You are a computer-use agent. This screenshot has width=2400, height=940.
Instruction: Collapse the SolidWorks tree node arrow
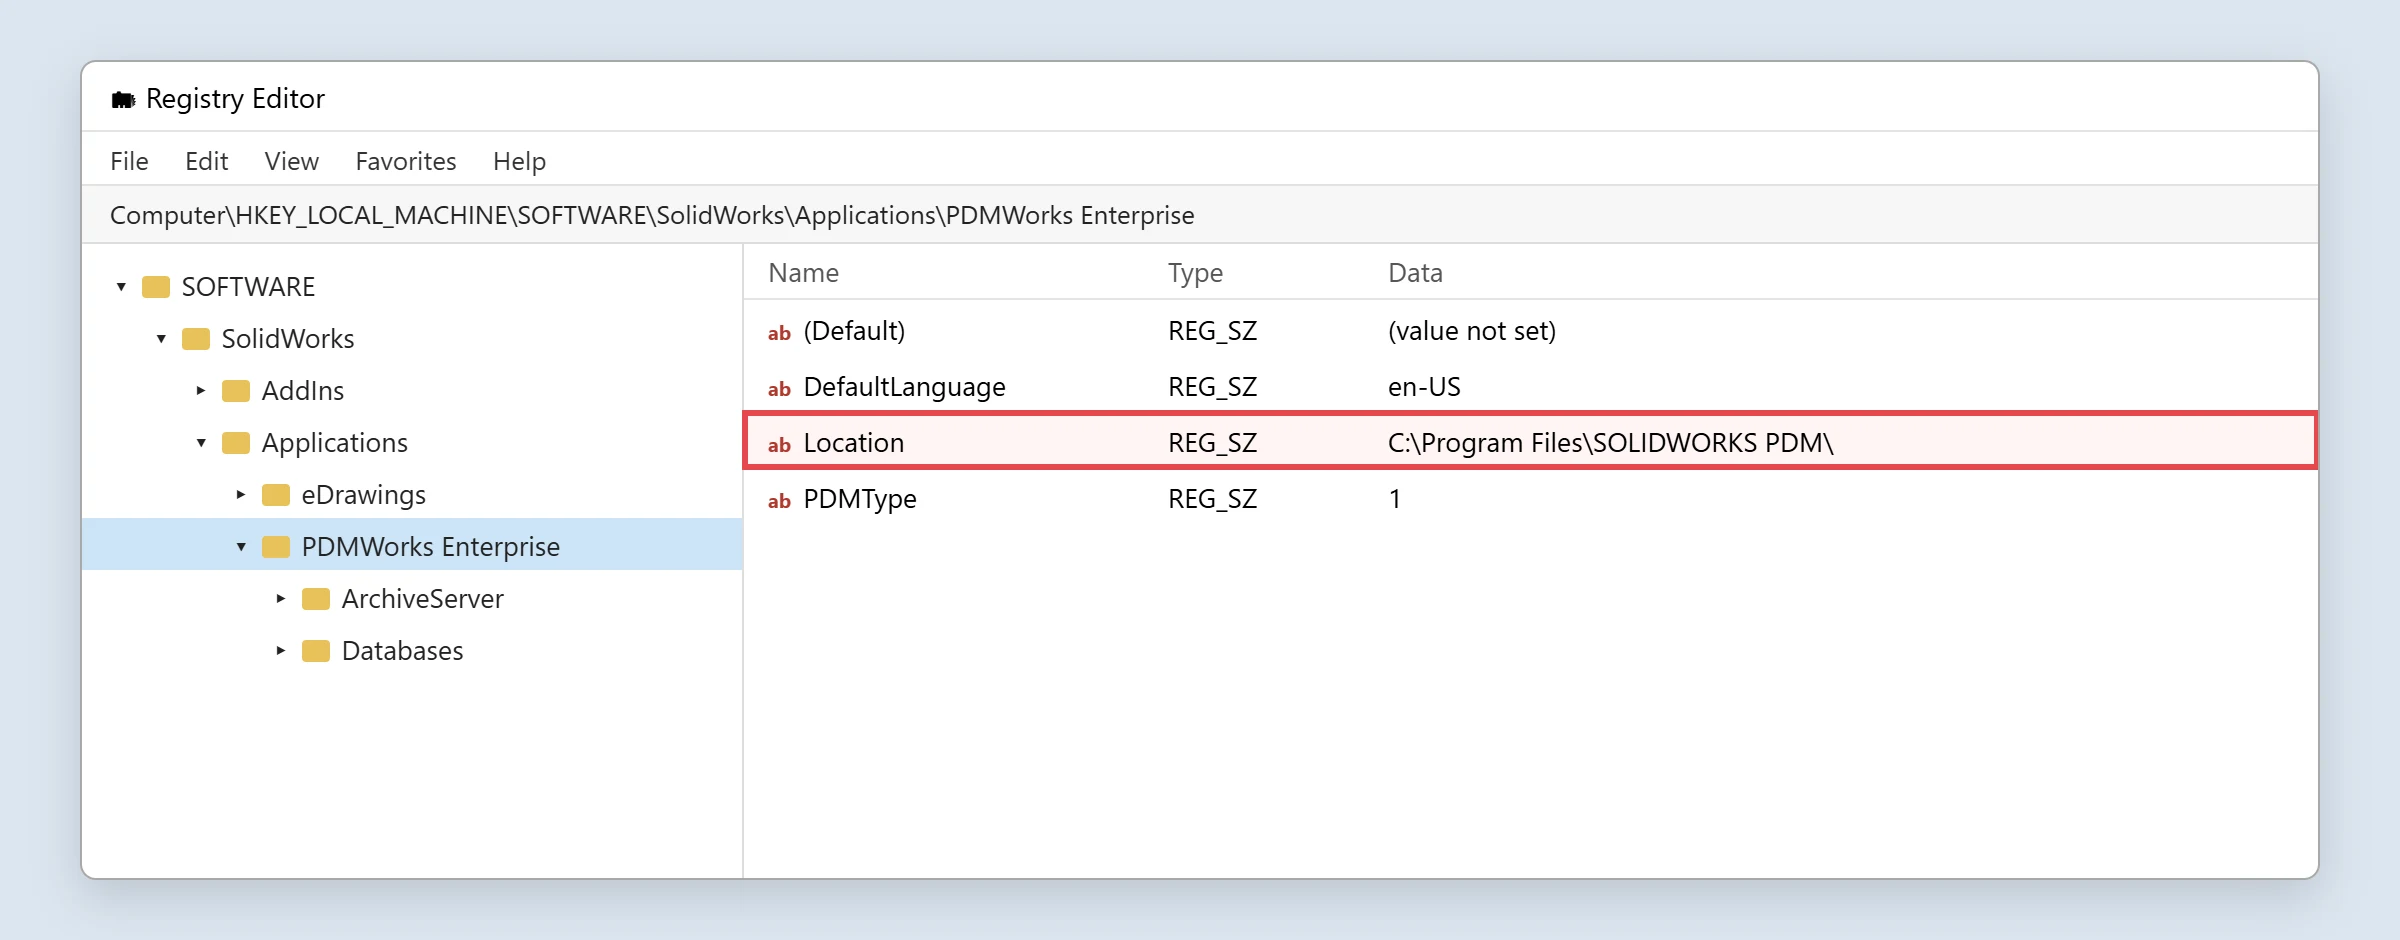(161, 339)
